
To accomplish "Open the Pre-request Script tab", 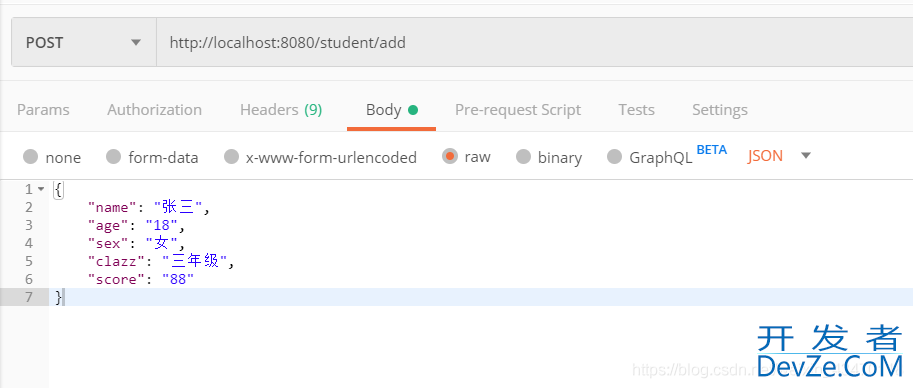I will pos(518,110).
